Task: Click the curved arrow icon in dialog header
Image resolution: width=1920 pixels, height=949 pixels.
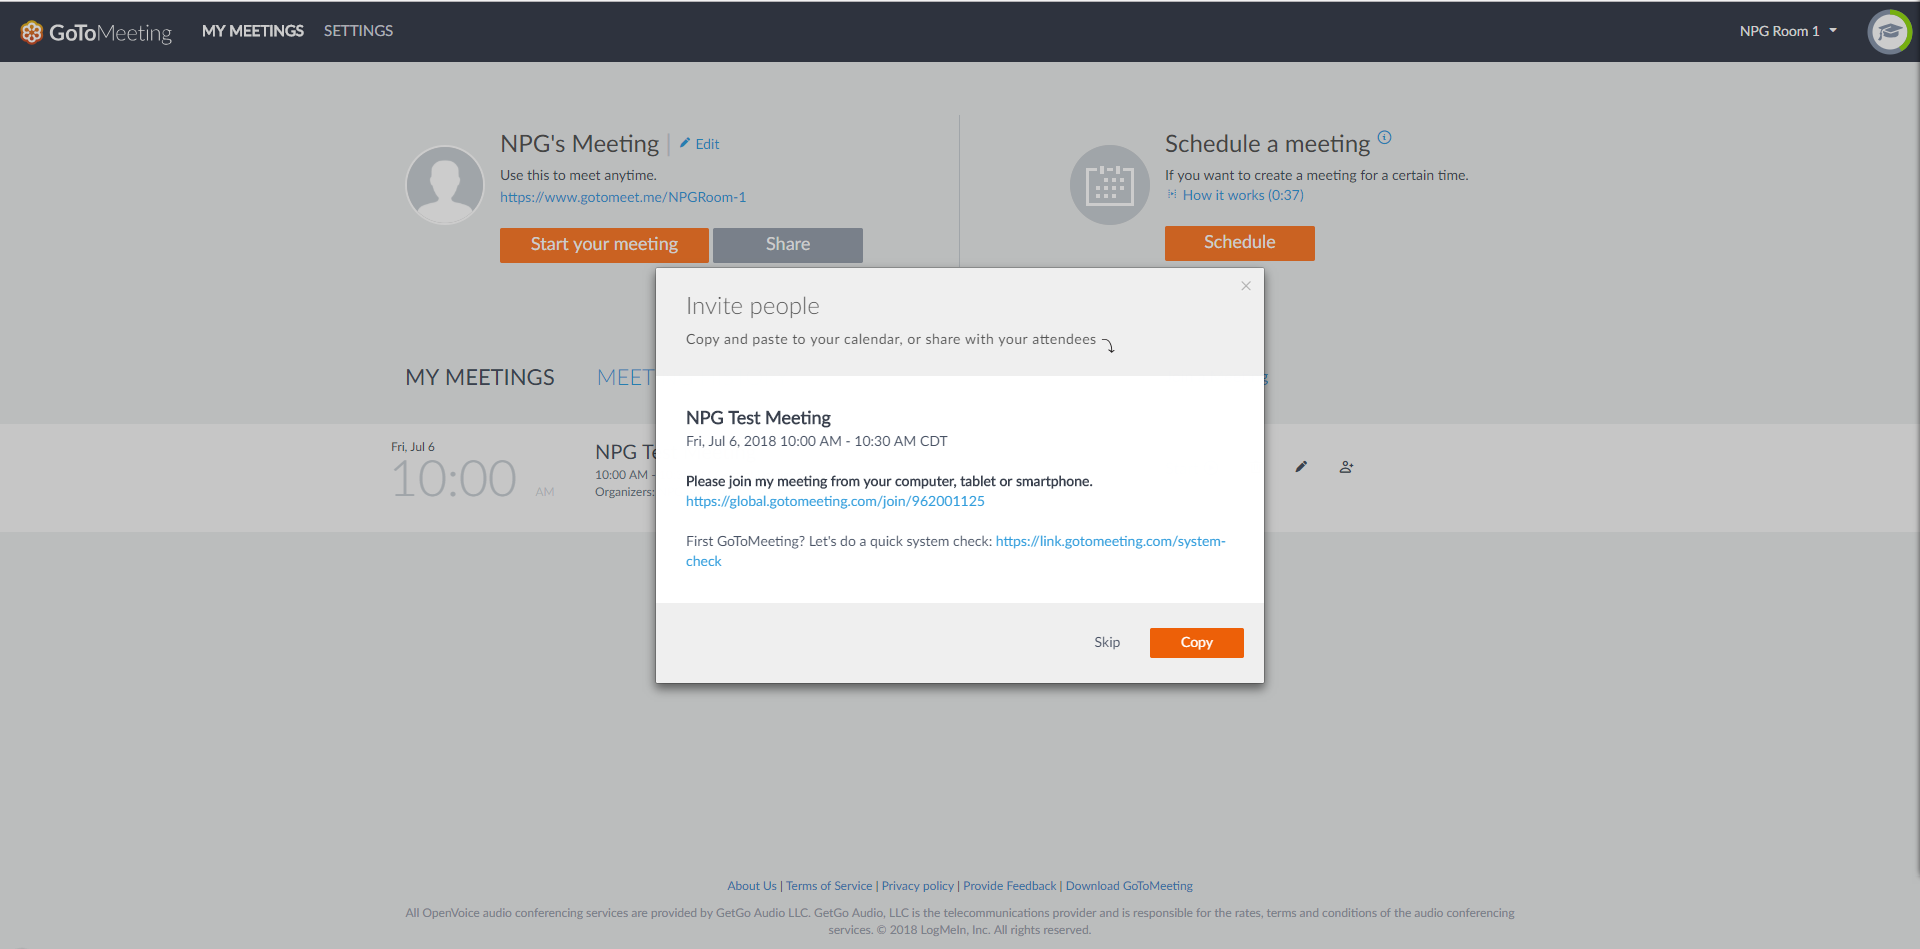Action: pyautogui.click(x=1109, y=345)
